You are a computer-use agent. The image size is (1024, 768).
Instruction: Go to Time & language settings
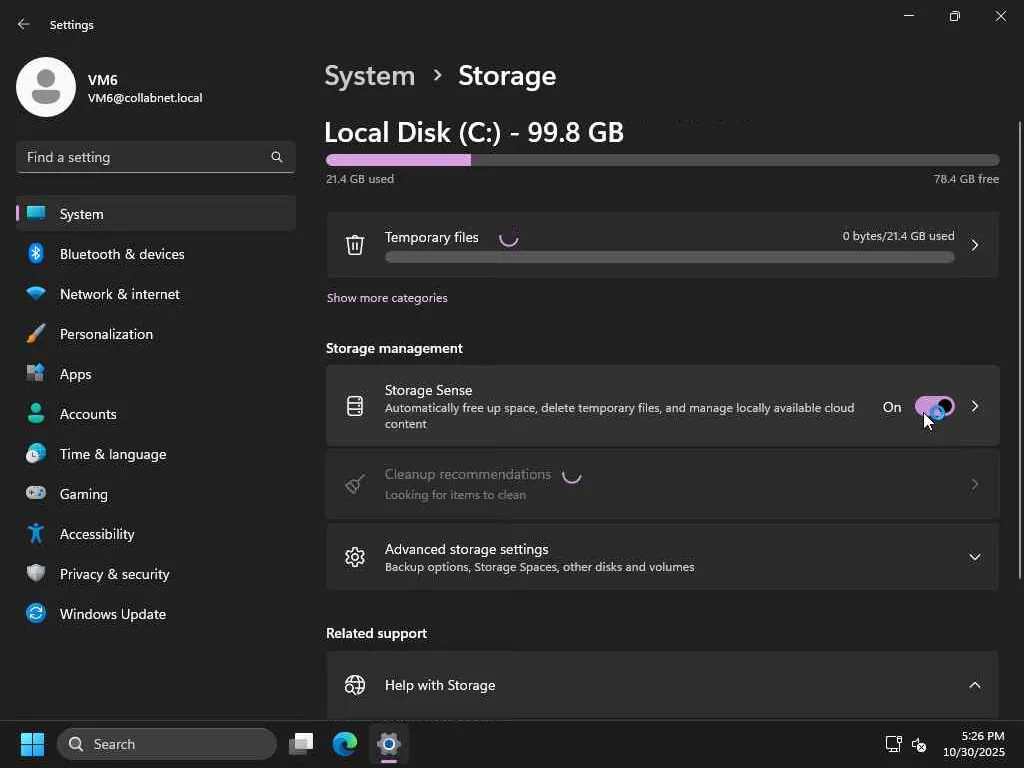[x=112, y=454]
